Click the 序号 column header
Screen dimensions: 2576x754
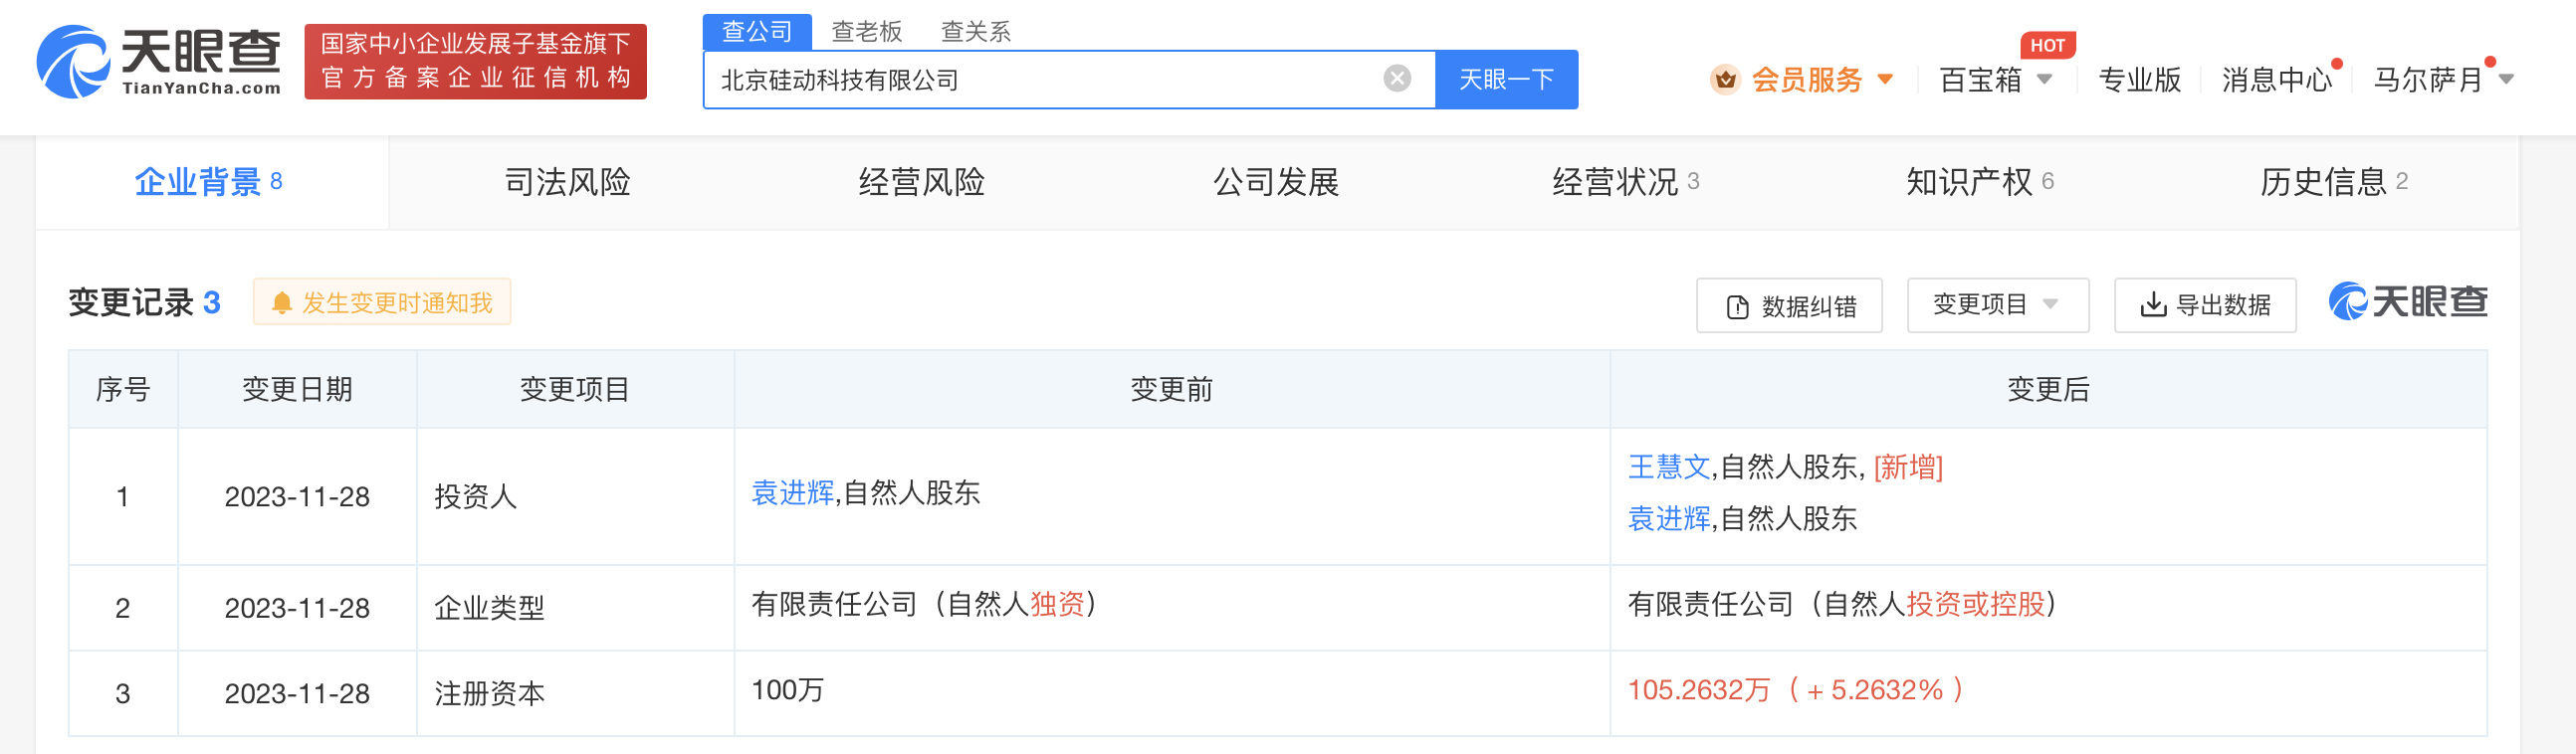[123, 390]
